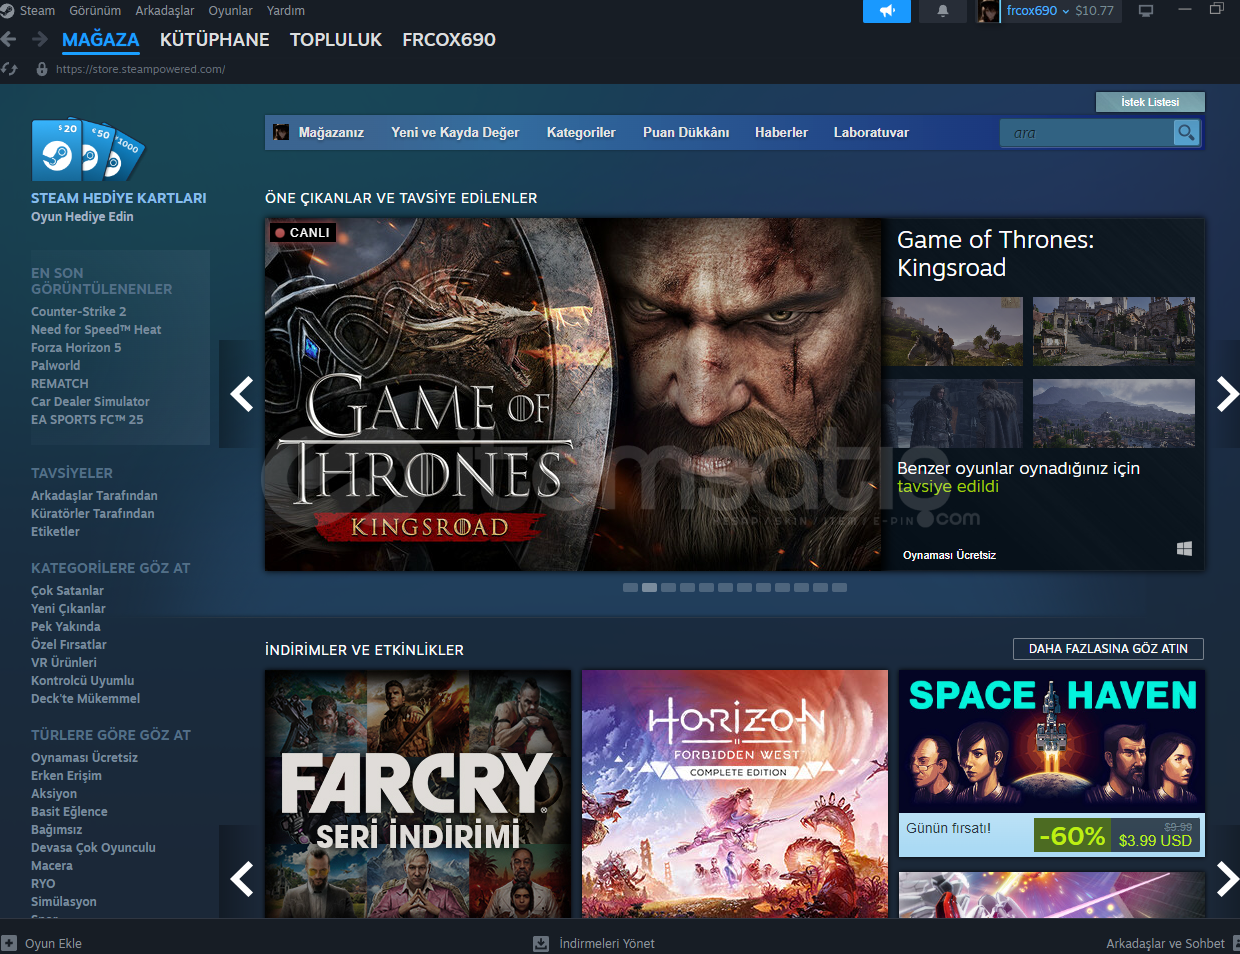Open the Oyunlar menu
The image size is (1240, 954).
pyautogui.click(x=230, y=11)
